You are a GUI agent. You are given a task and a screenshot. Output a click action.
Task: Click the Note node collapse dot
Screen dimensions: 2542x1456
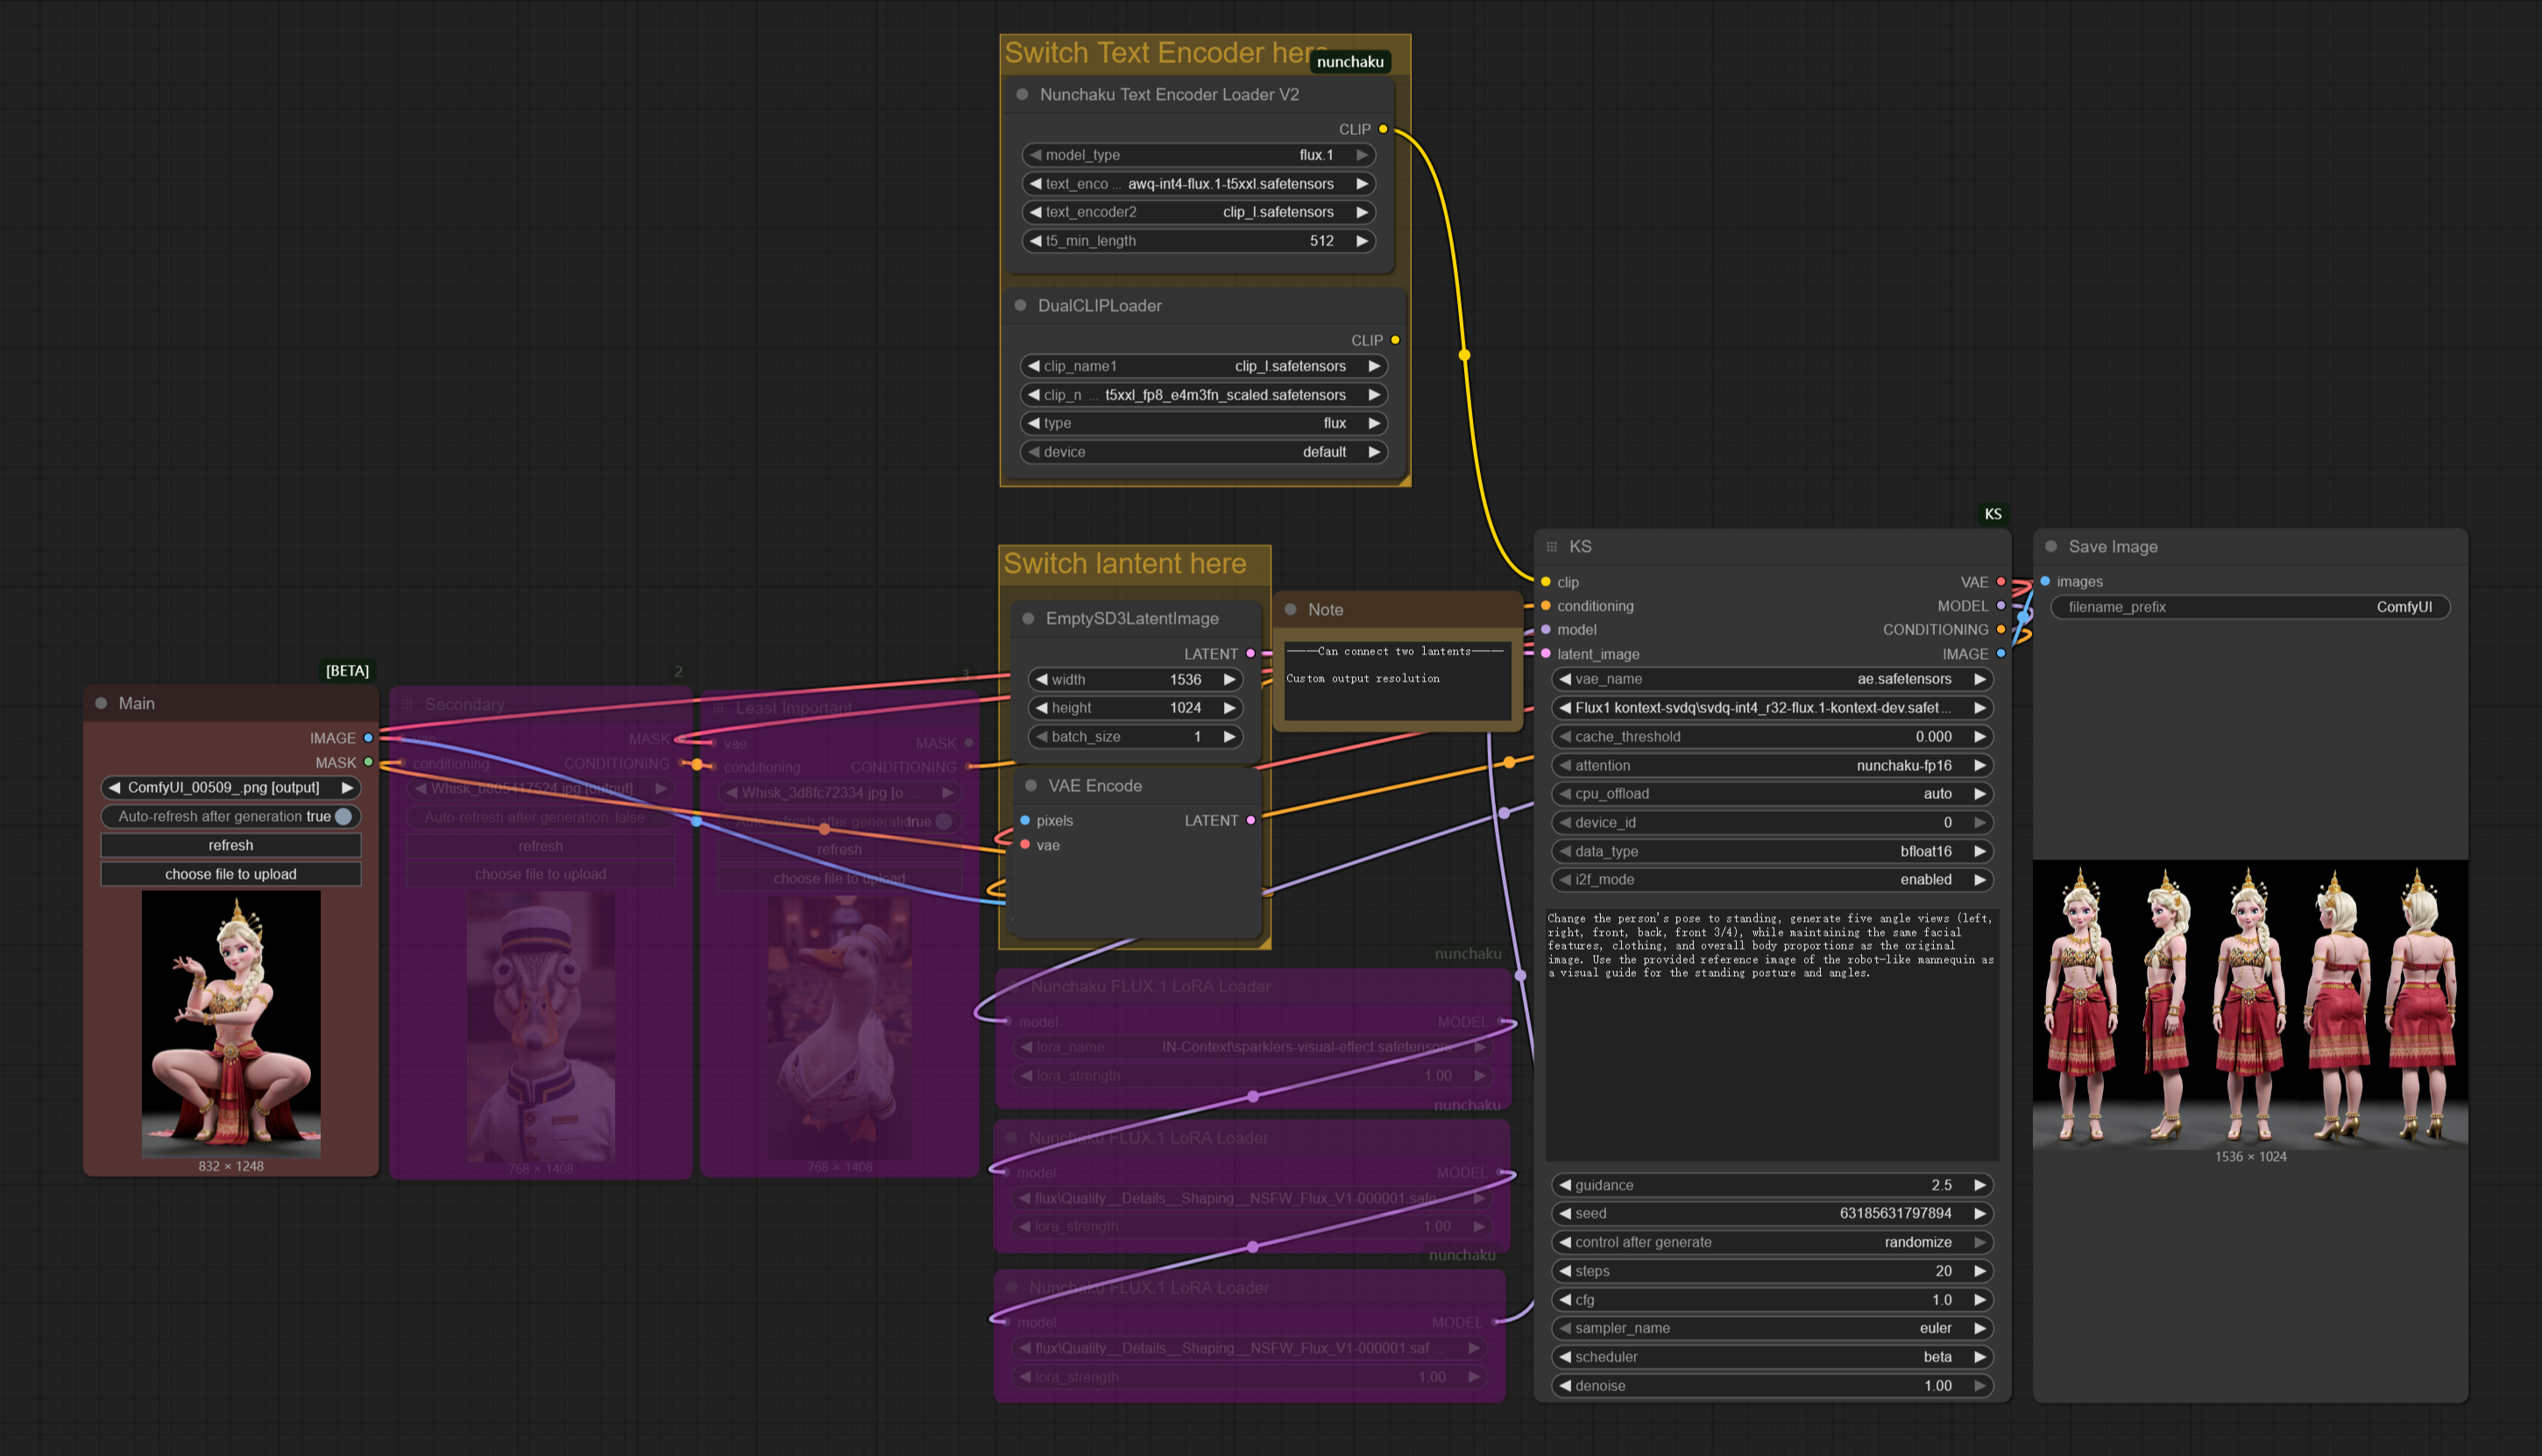1290,610
